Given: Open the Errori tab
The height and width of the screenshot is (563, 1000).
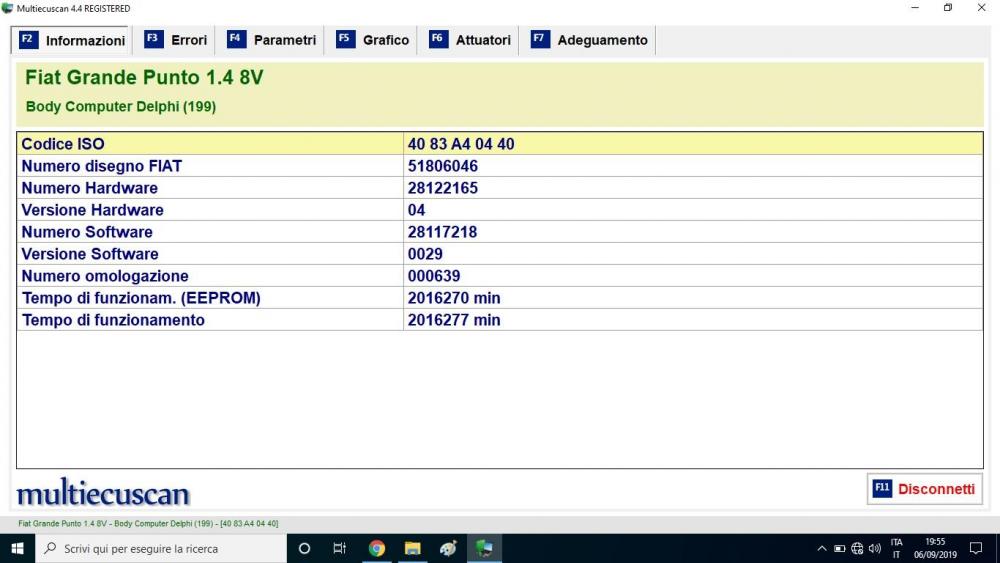Looking at the screenshot, I should click(177, 40).
